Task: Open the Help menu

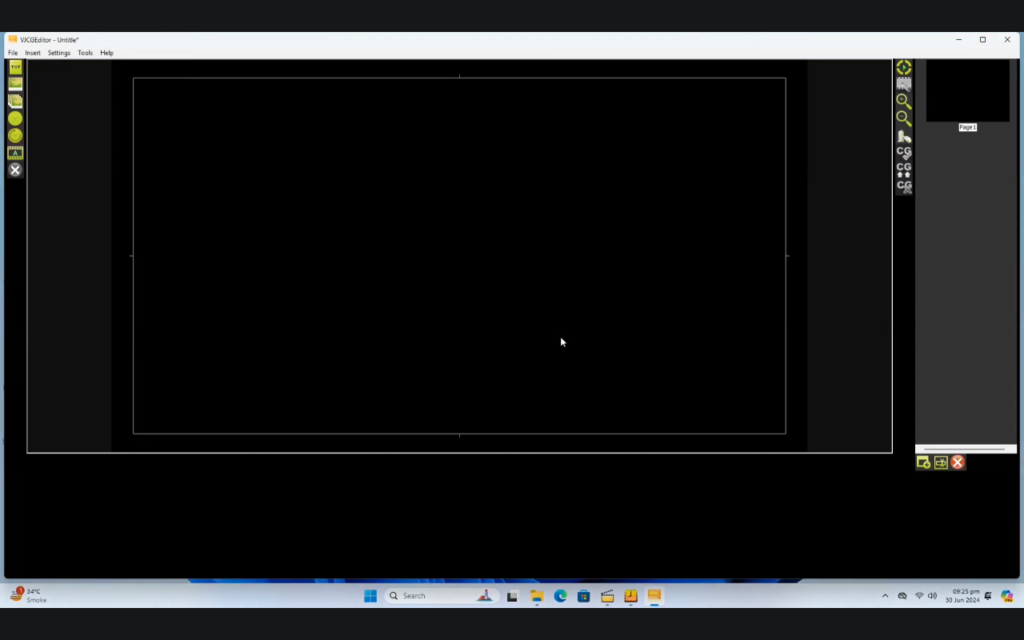Action: click(106, 53)
